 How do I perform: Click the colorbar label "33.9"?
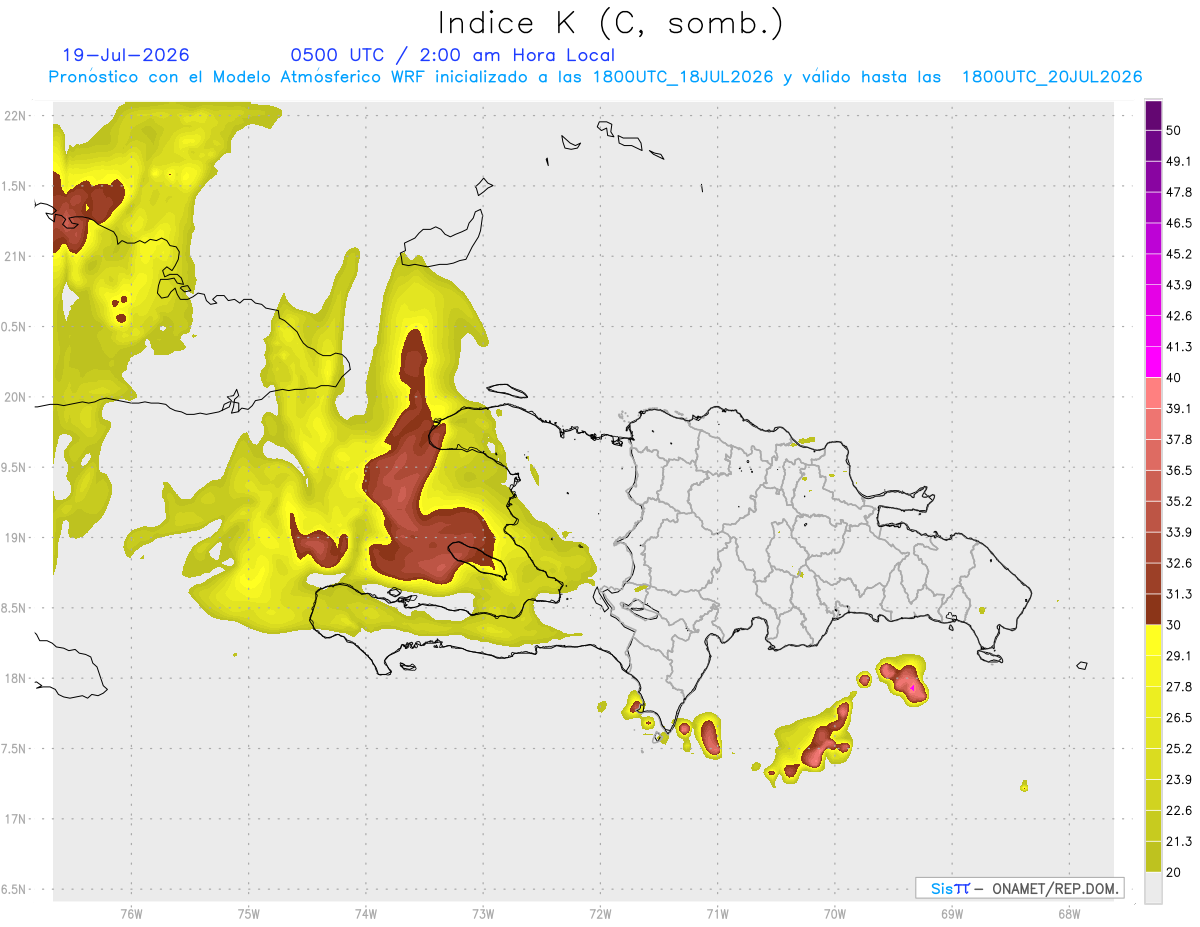[x=1179, y=532]
